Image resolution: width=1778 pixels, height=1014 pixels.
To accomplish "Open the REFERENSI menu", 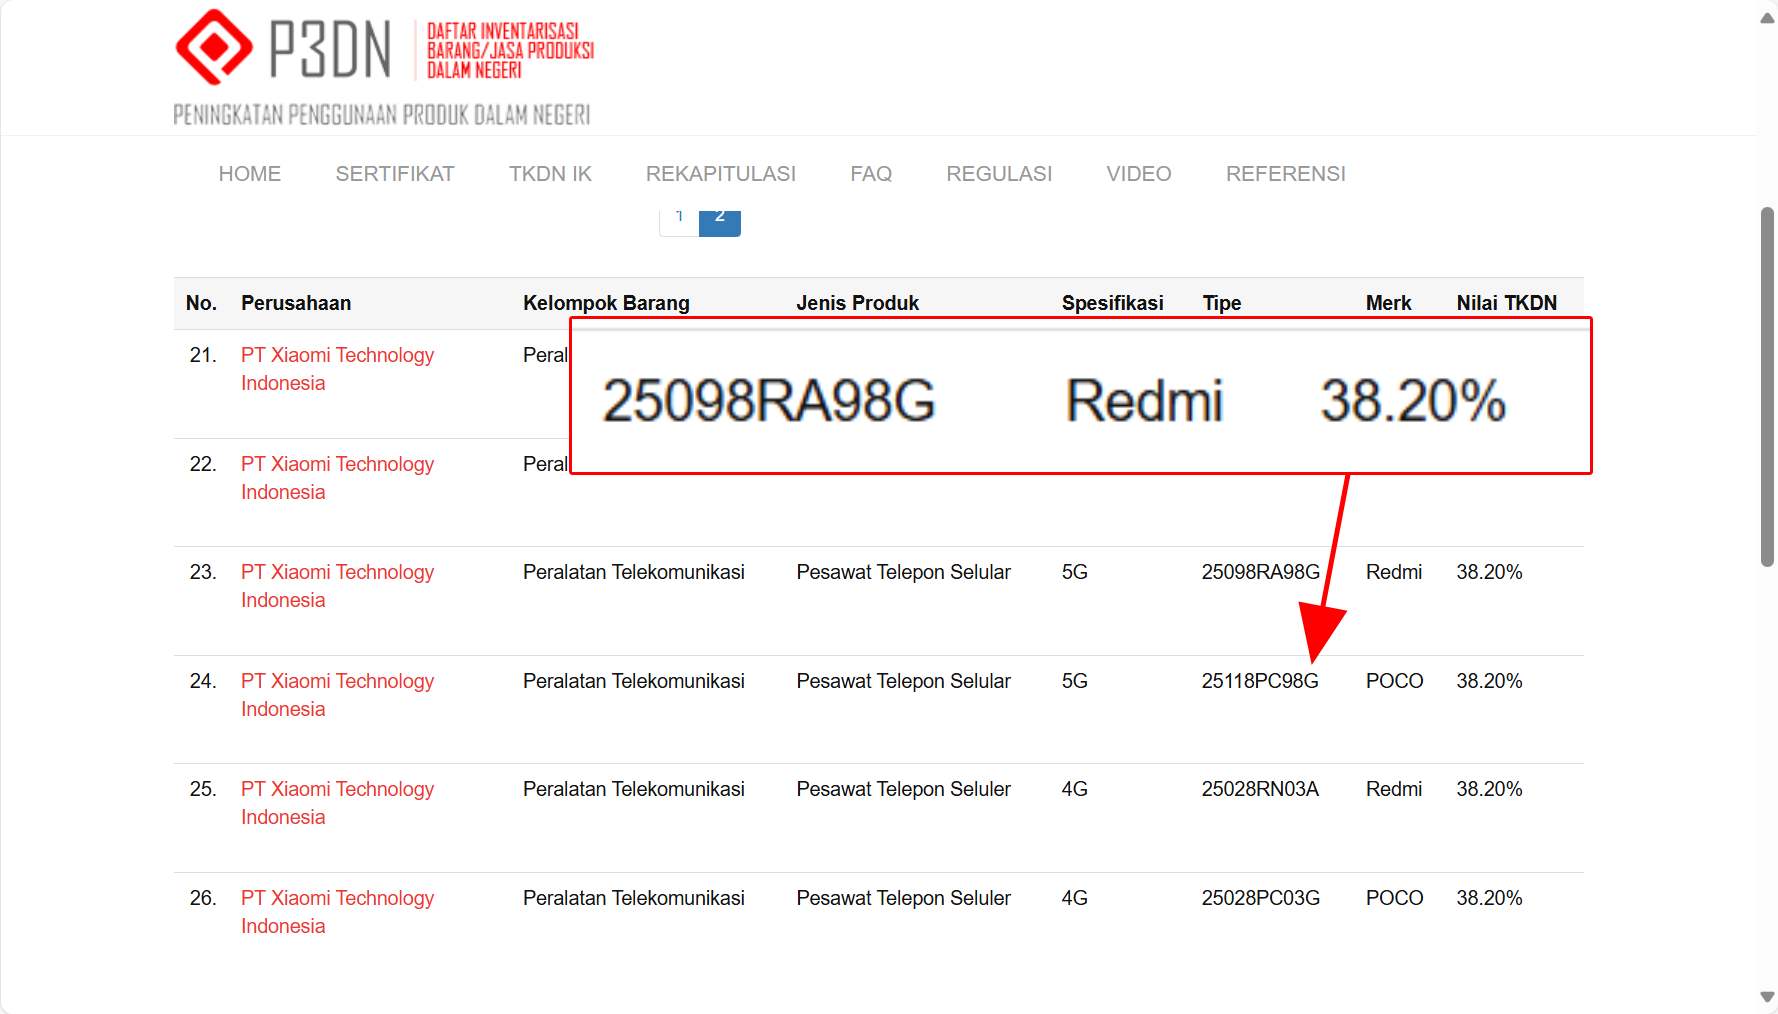I will pos(1285,174).
